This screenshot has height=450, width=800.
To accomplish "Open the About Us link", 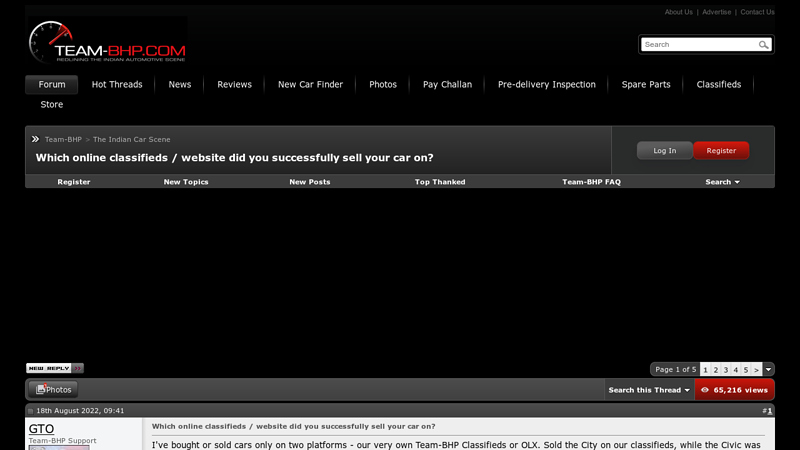I will coord(678,12).
